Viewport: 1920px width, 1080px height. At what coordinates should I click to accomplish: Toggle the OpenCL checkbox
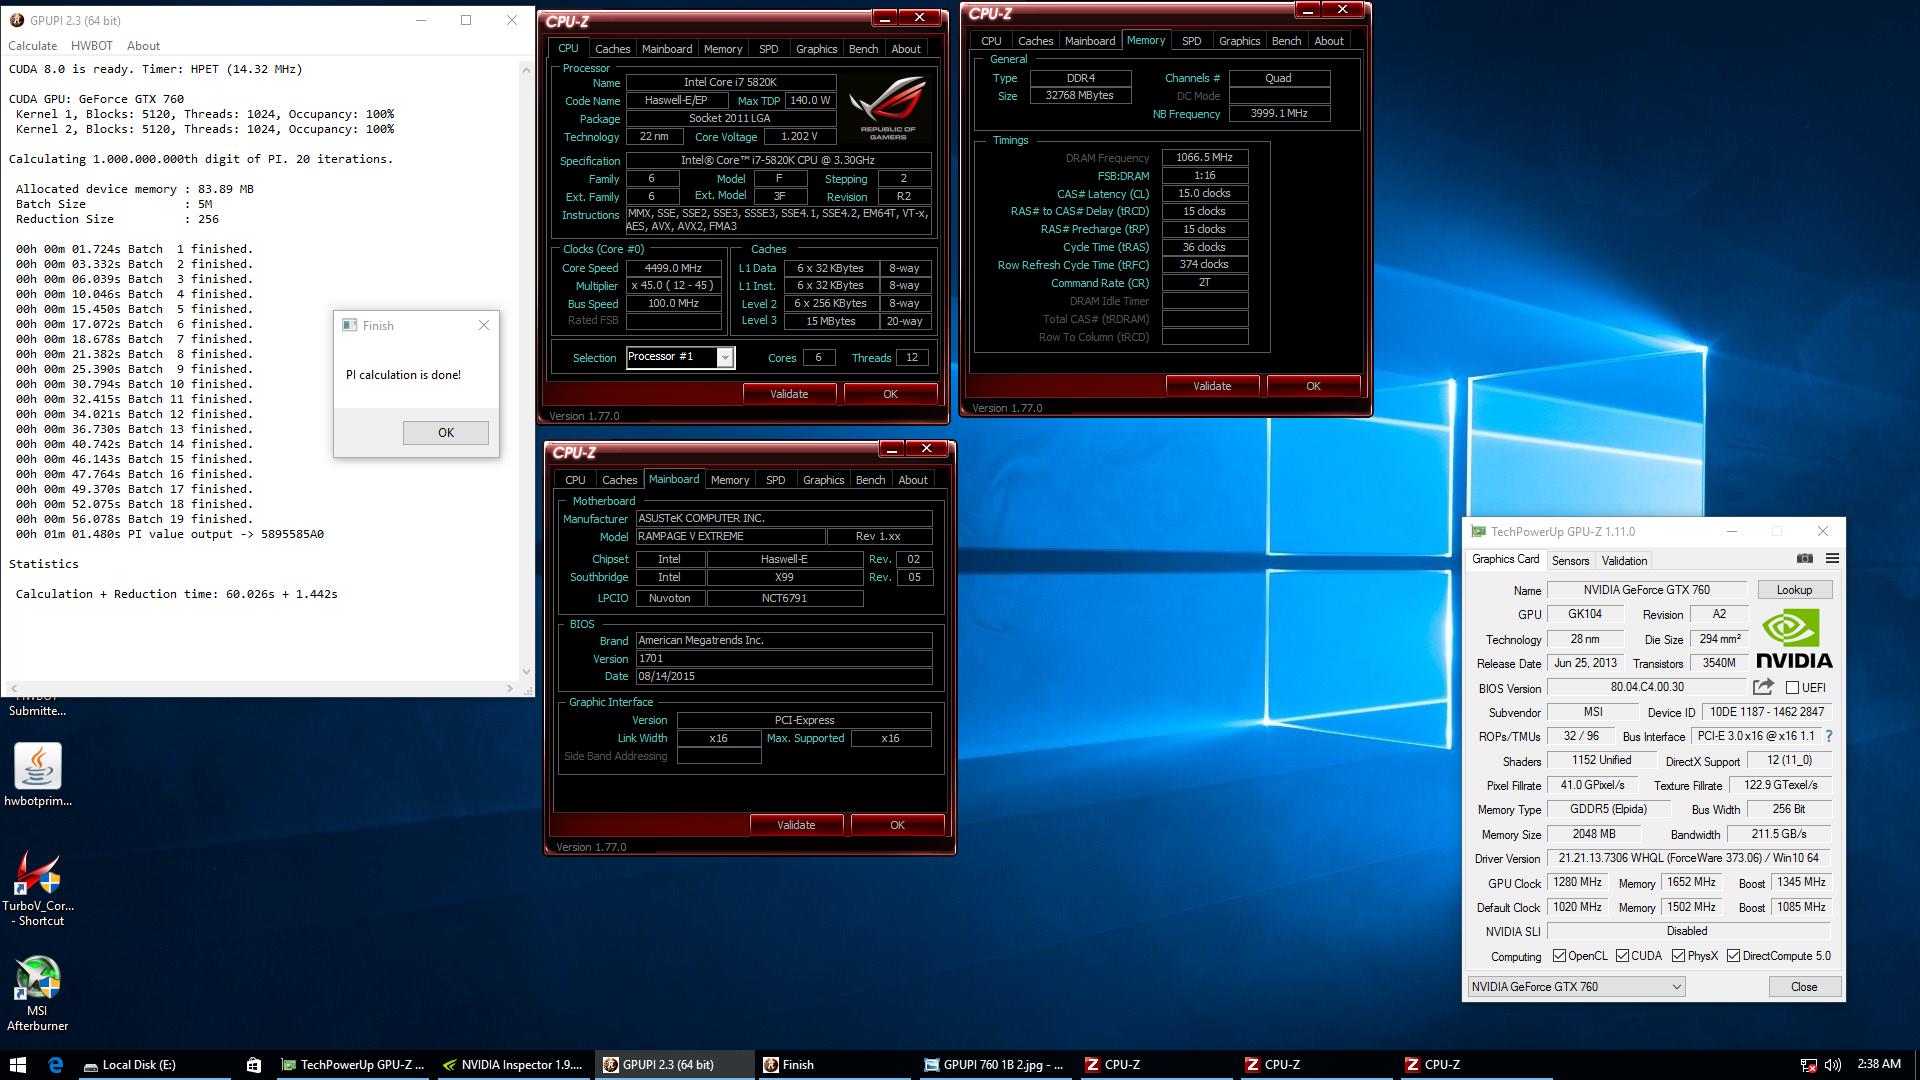point(1559,956)
